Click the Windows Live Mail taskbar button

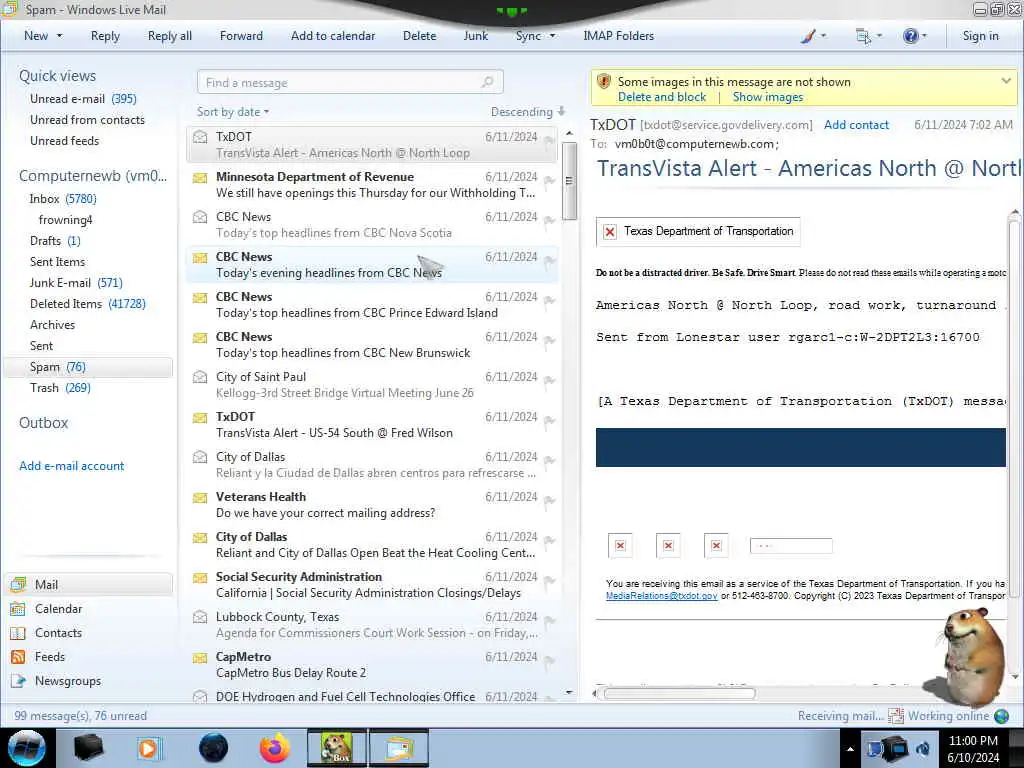[399, 748]
